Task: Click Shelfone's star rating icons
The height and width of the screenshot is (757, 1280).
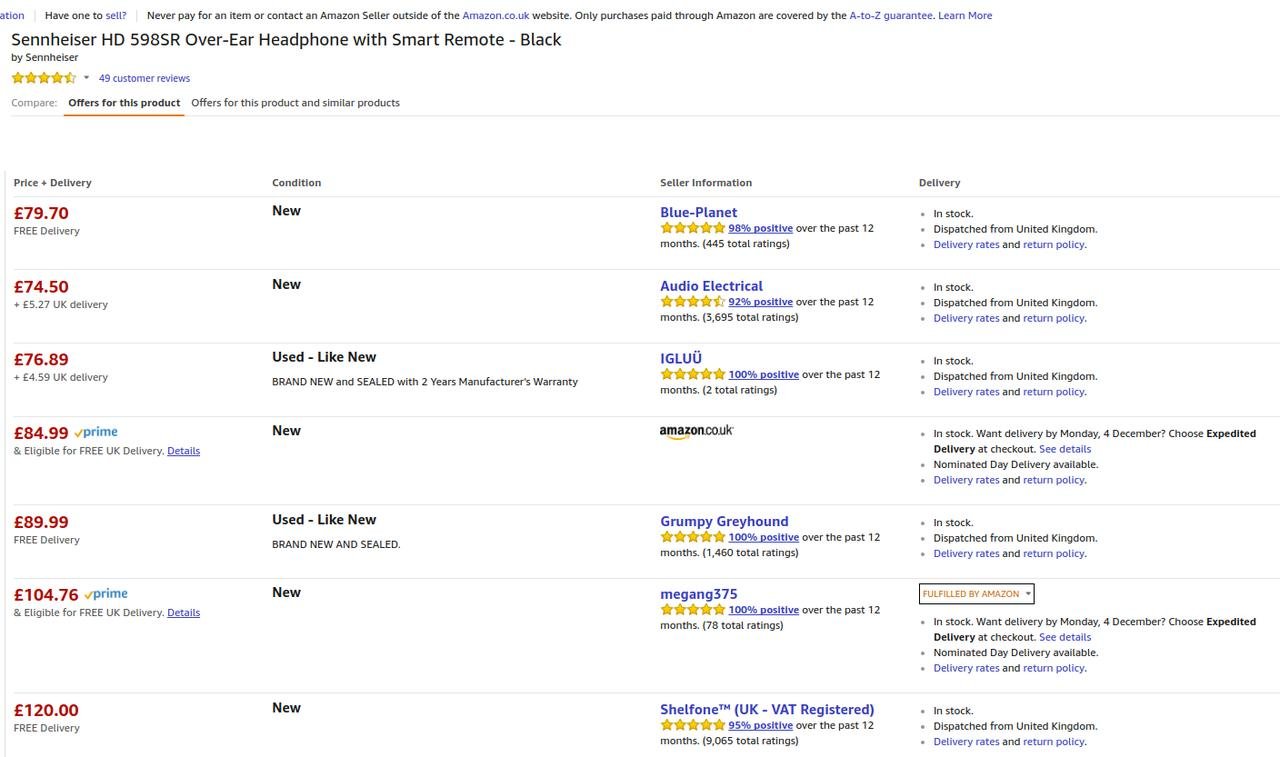Action: click(x=692, y=726)
